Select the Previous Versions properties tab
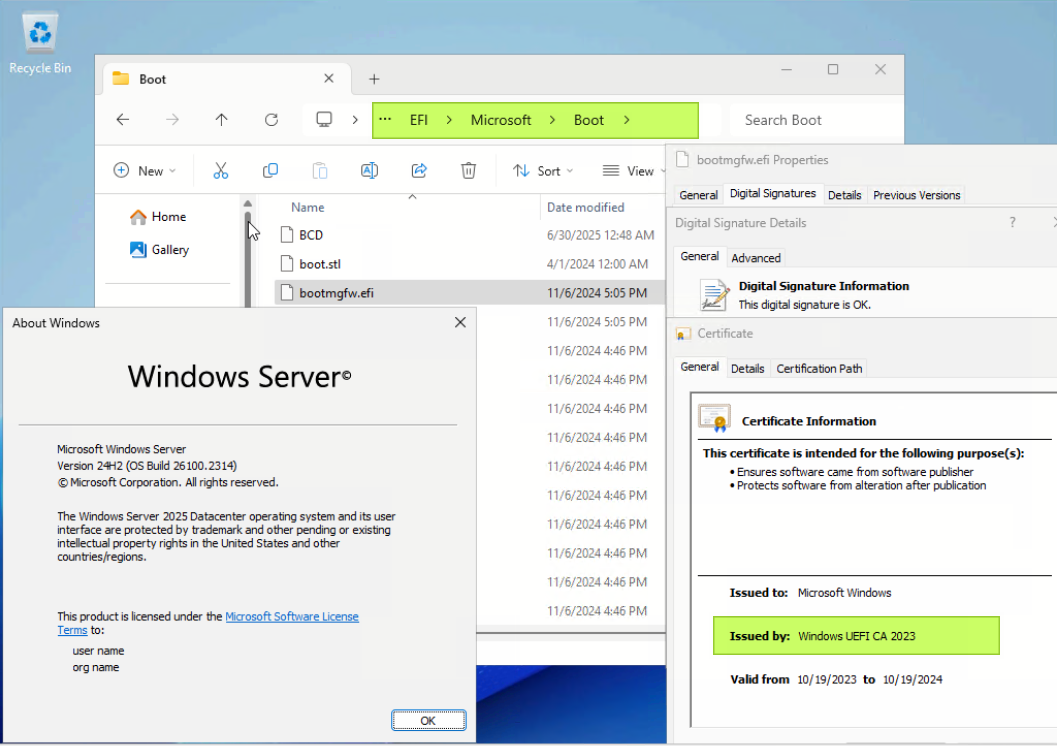1057x746 pixels. pyautogui.click(x=916, y=195)
